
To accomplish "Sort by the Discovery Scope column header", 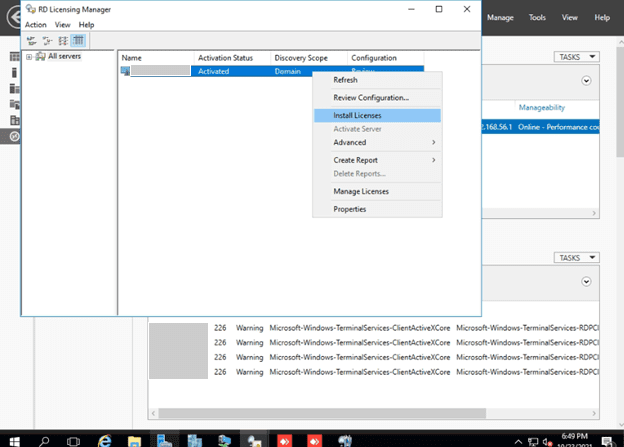I will (309, 58).
